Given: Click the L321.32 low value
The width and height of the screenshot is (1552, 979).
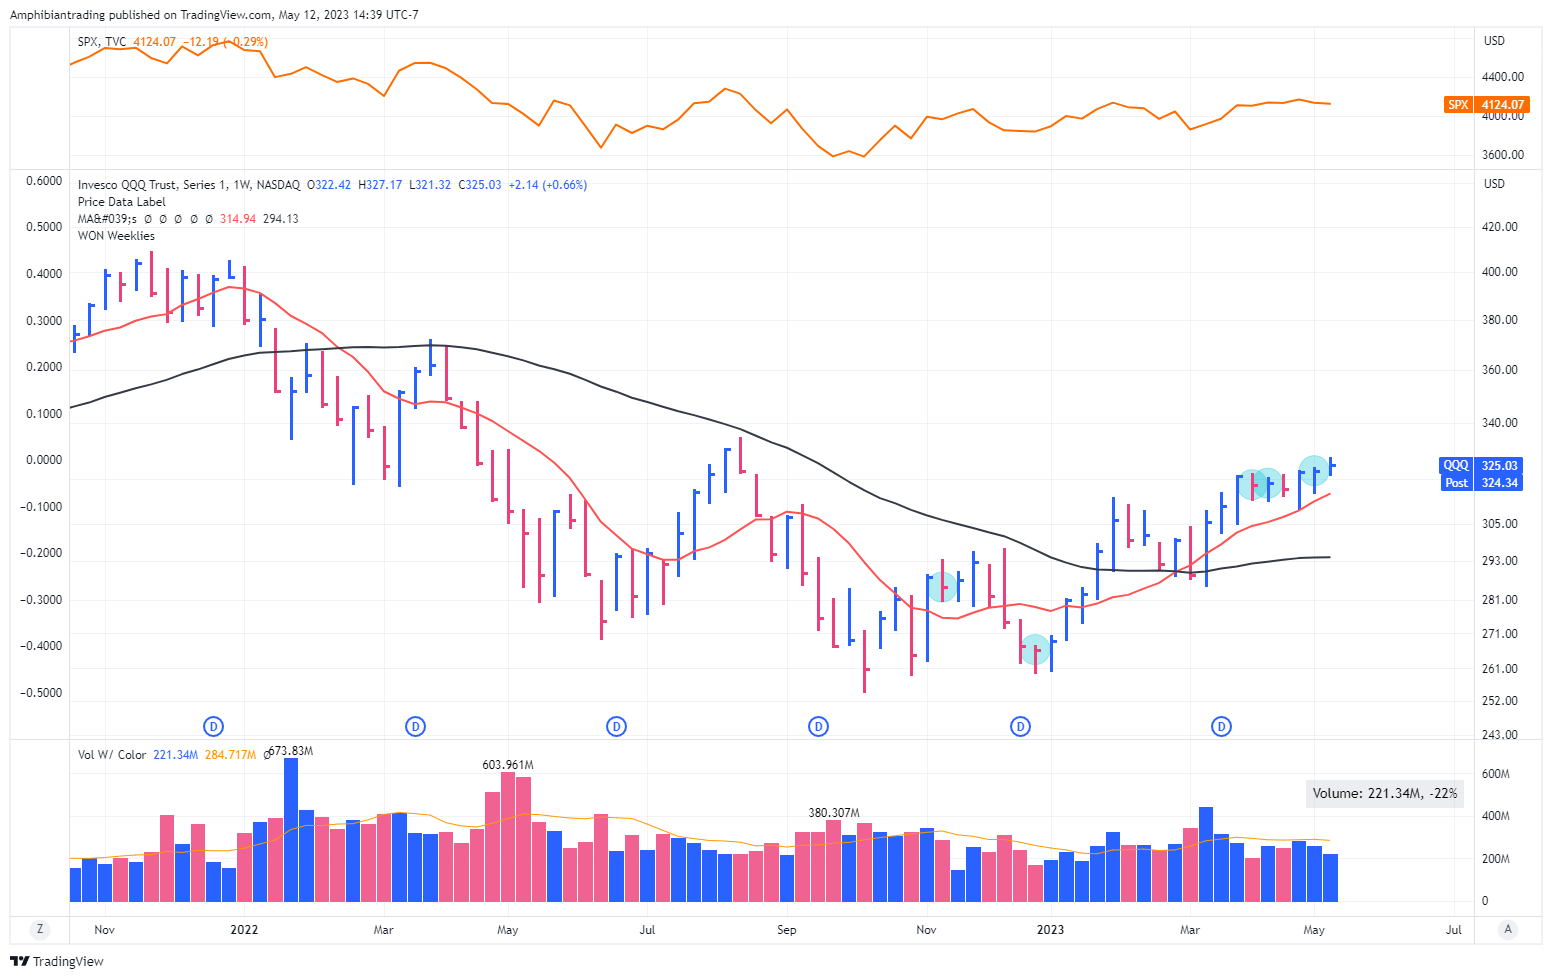Looking at the screenshot, I should pos(430,185).
